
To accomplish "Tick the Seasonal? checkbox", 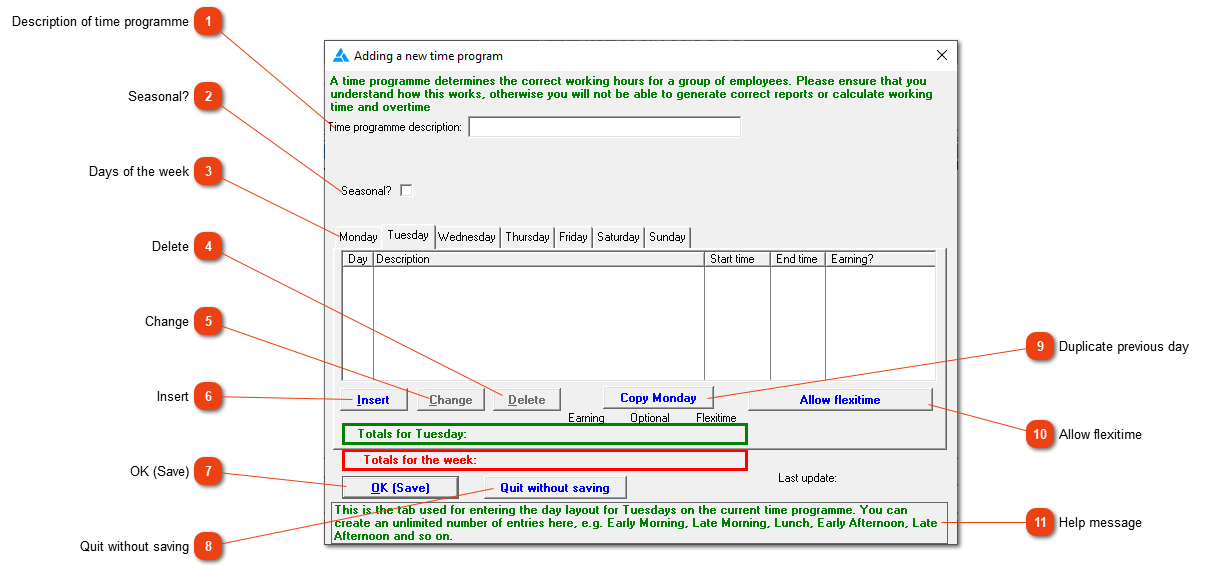I will (406, 190).
